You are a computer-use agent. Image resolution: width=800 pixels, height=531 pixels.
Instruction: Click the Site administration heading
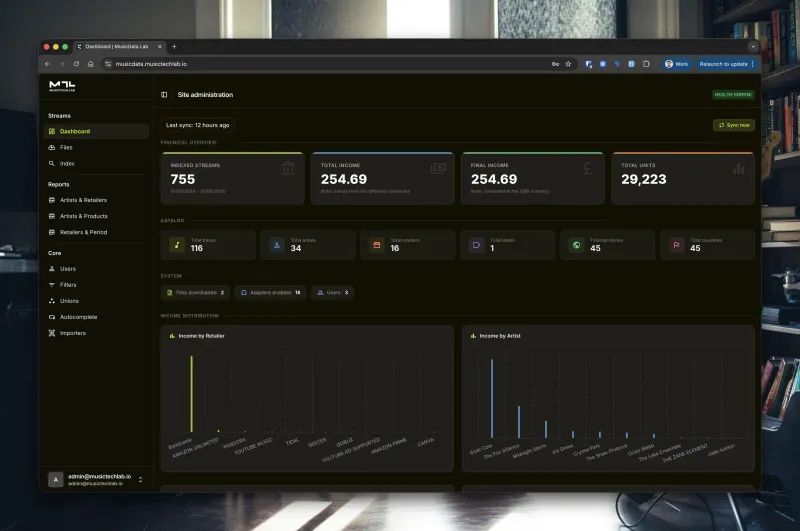pos(205,95)
